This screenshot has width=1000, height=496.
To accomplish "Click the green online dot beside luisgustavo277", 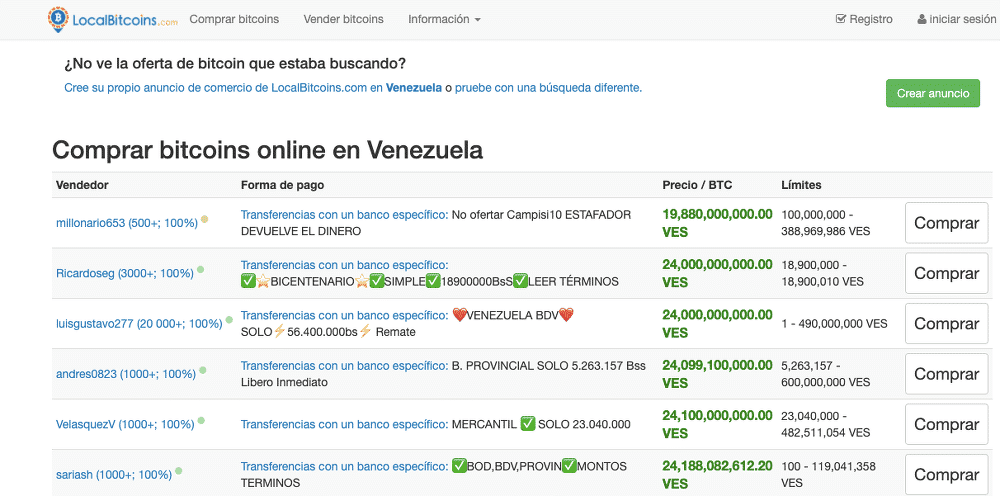I will click(229, 320).
